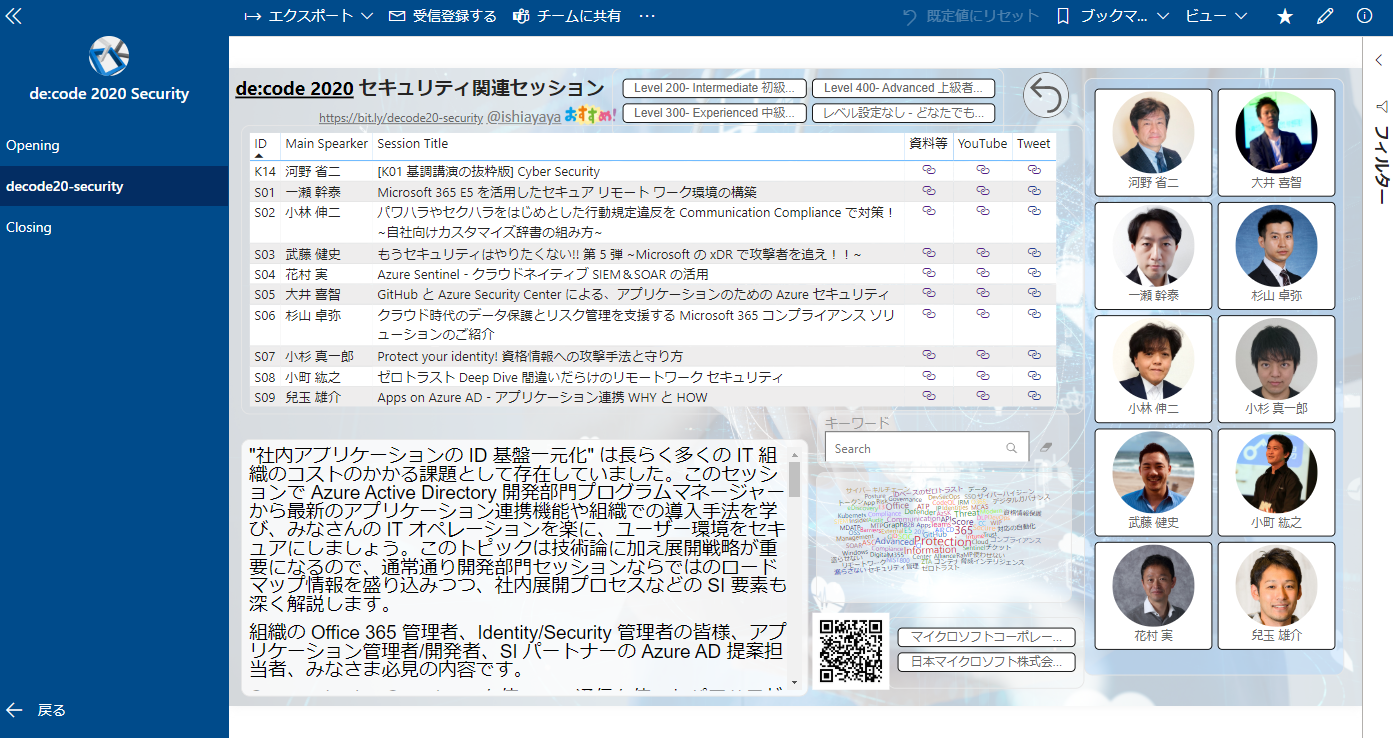Open materials link for S04 row
This screenshot has height=738, width=1393.
pyautogui.click(x=928, y=273)
